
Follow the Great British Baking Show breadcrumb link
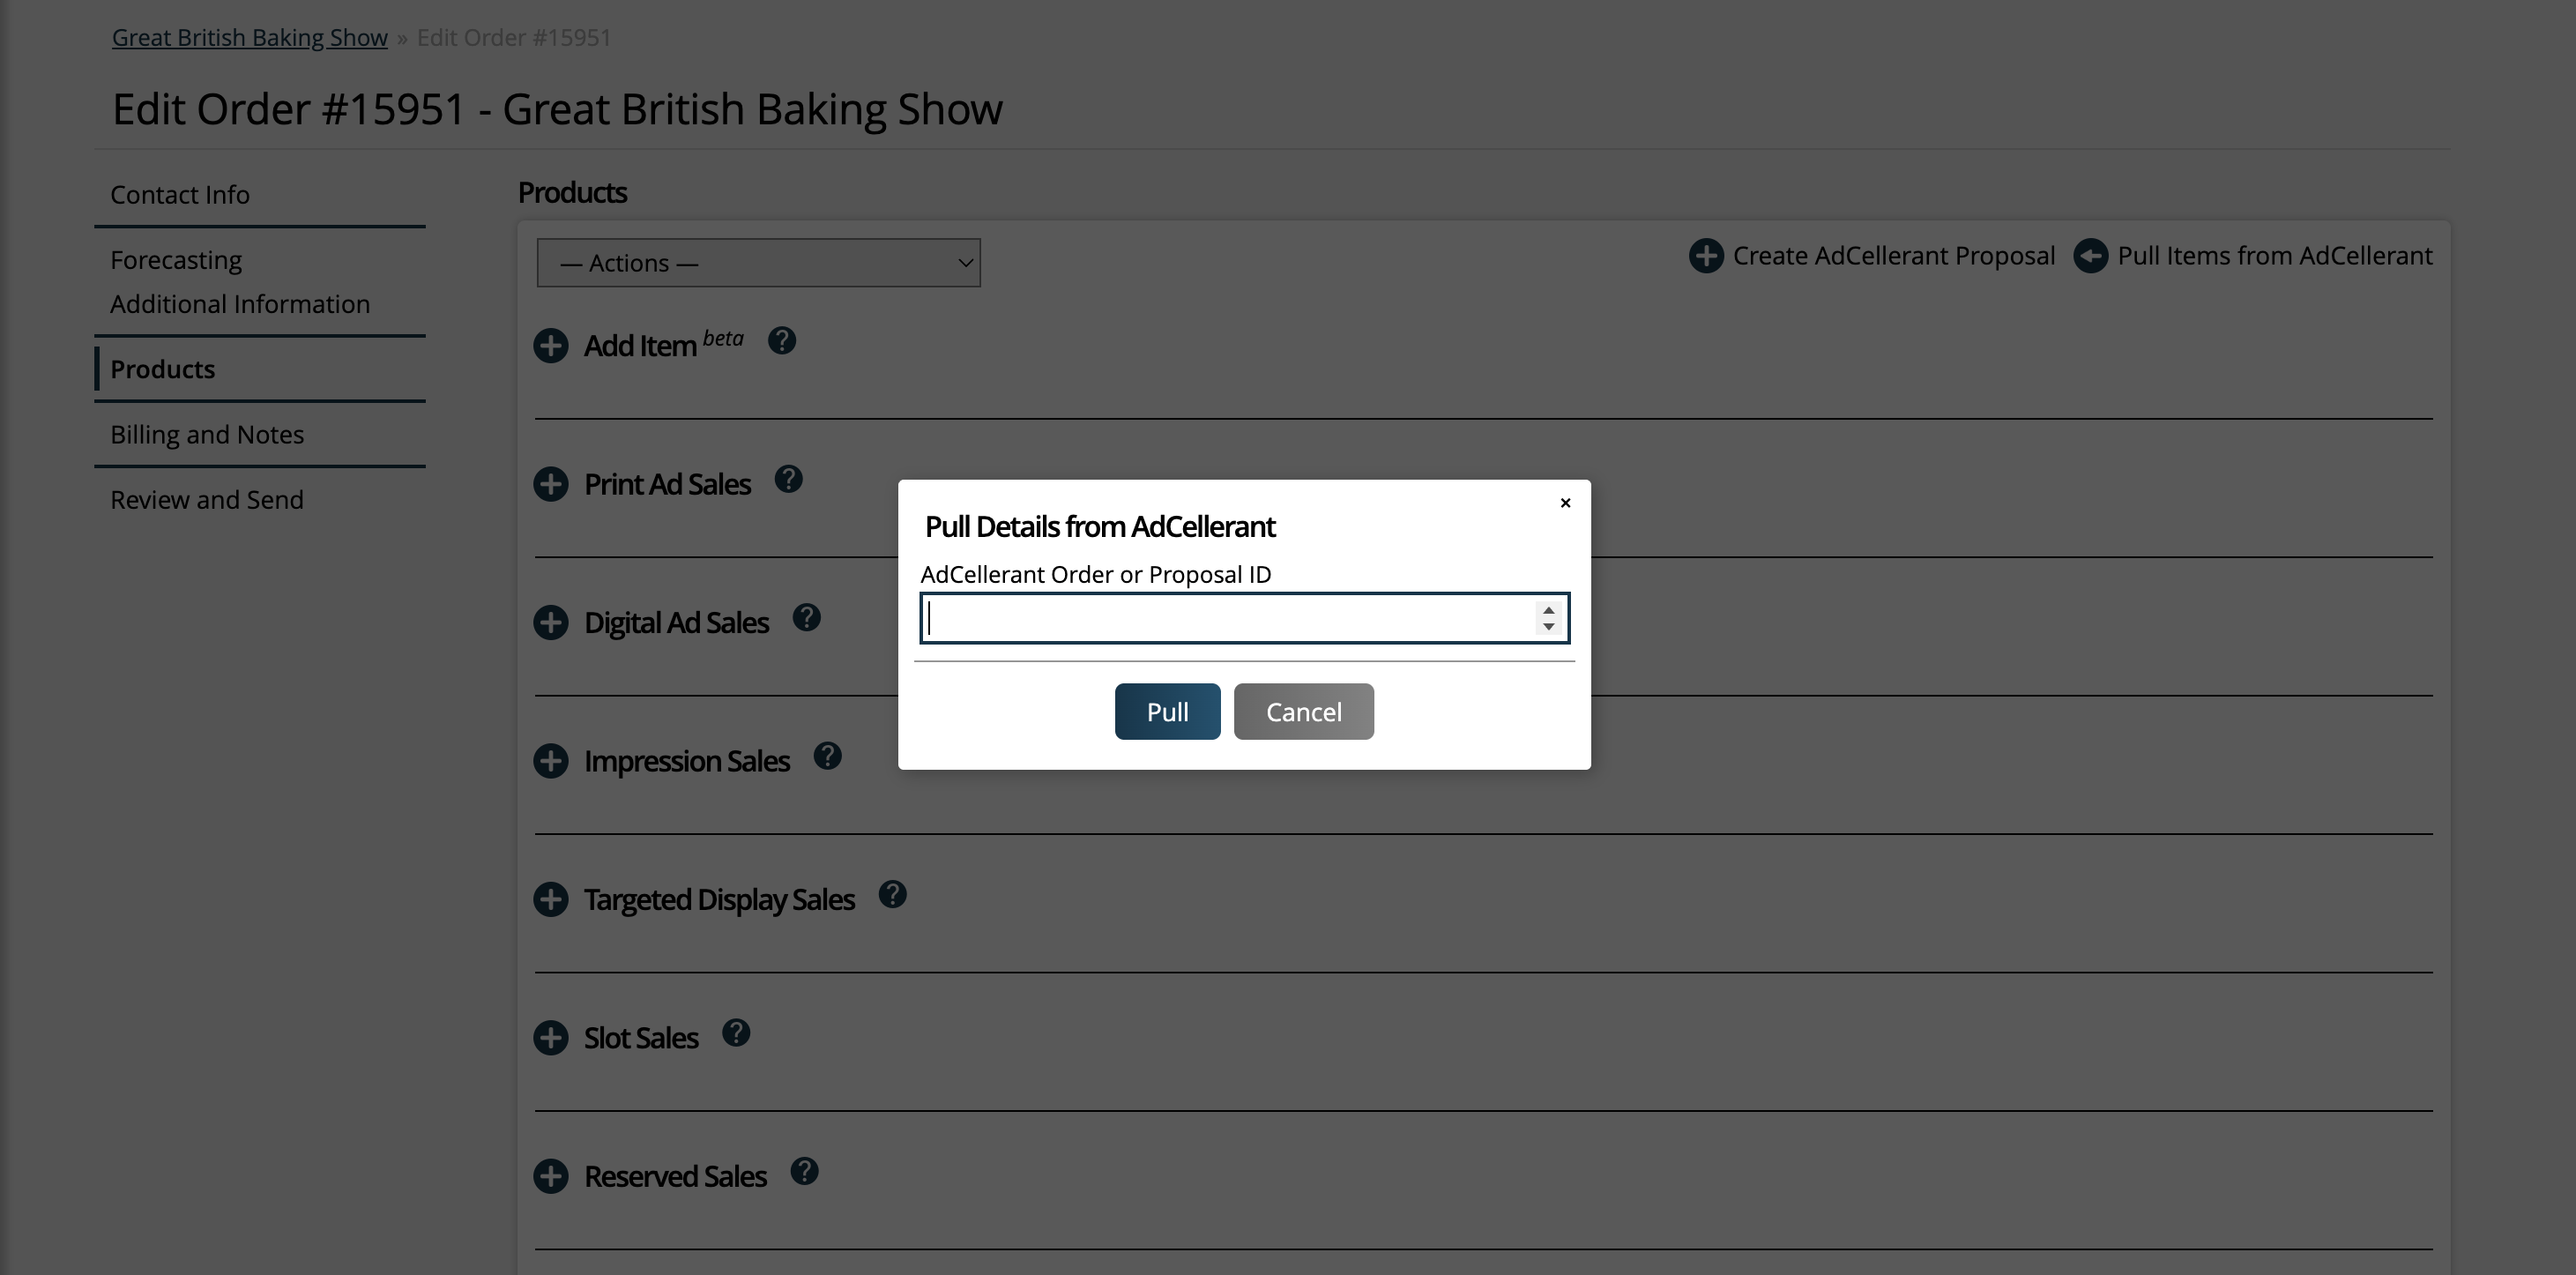pyautogui.click(x=250, y=38)
